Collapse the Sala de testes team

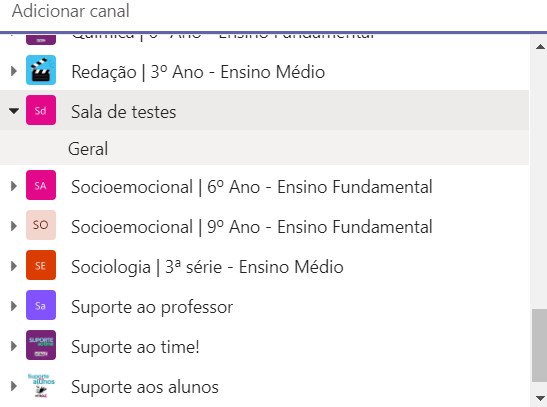coord(14,111)
